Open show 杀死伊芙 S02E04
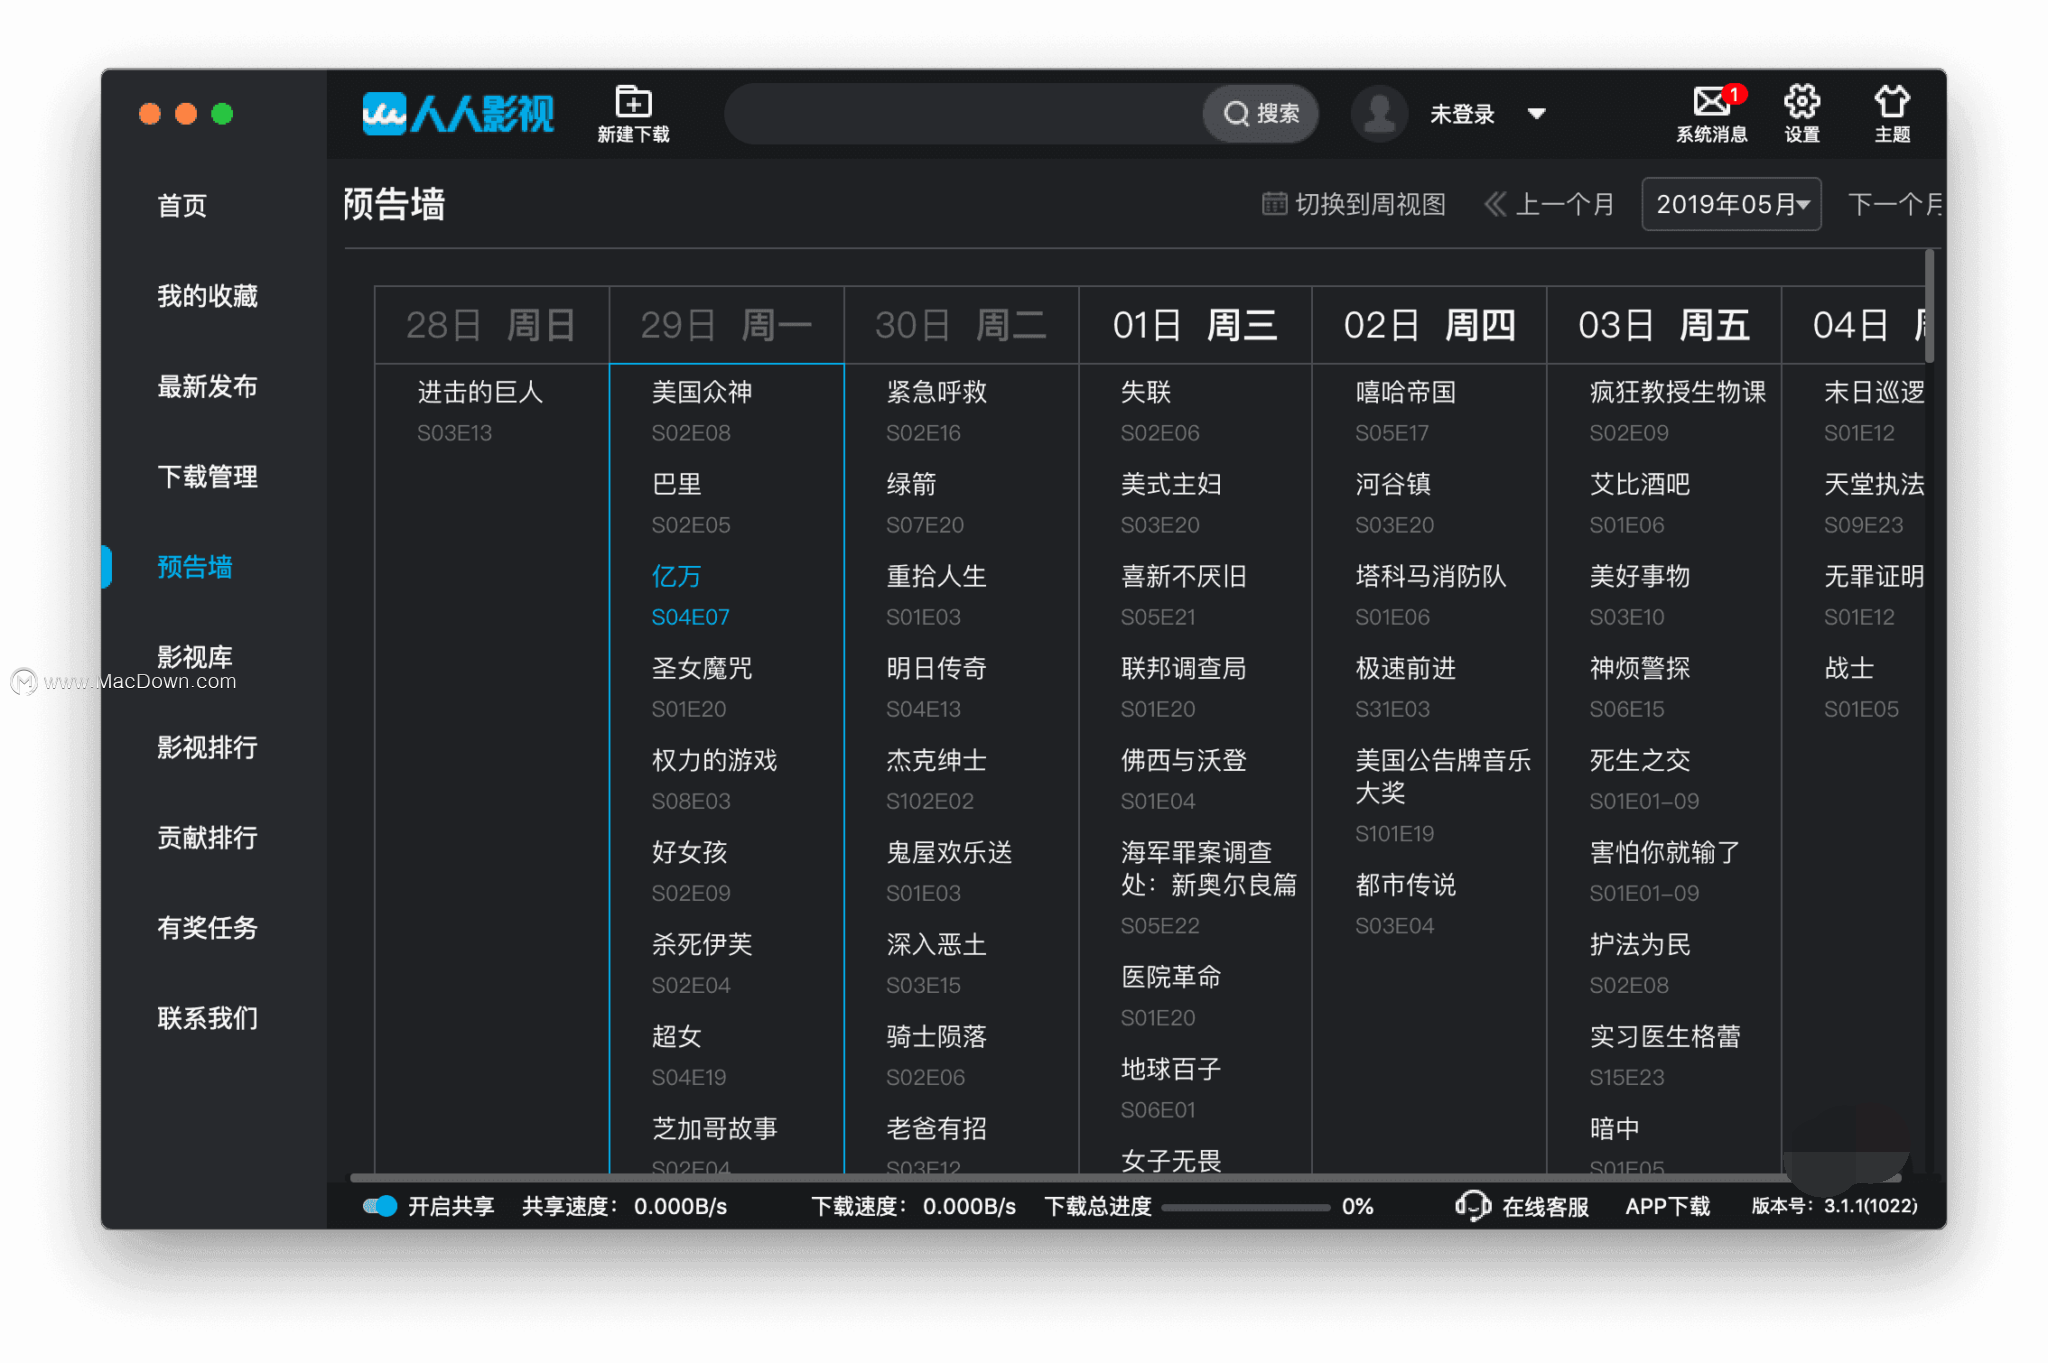2048x1363 pixels. 702,963
